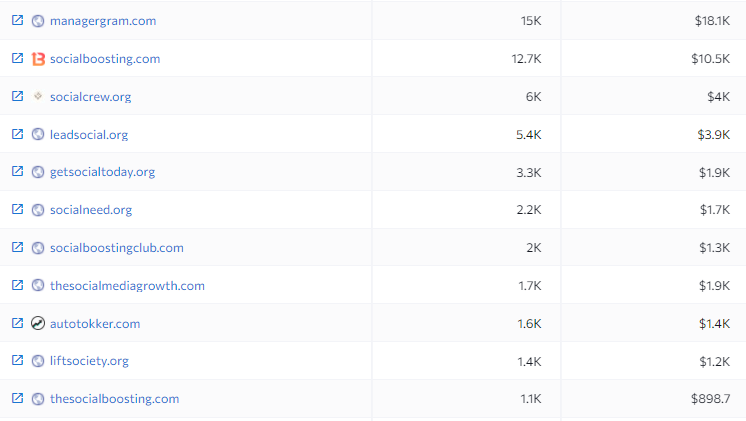Open the socialboosting.com domain link
746x421 pixels.
point(105,59)
